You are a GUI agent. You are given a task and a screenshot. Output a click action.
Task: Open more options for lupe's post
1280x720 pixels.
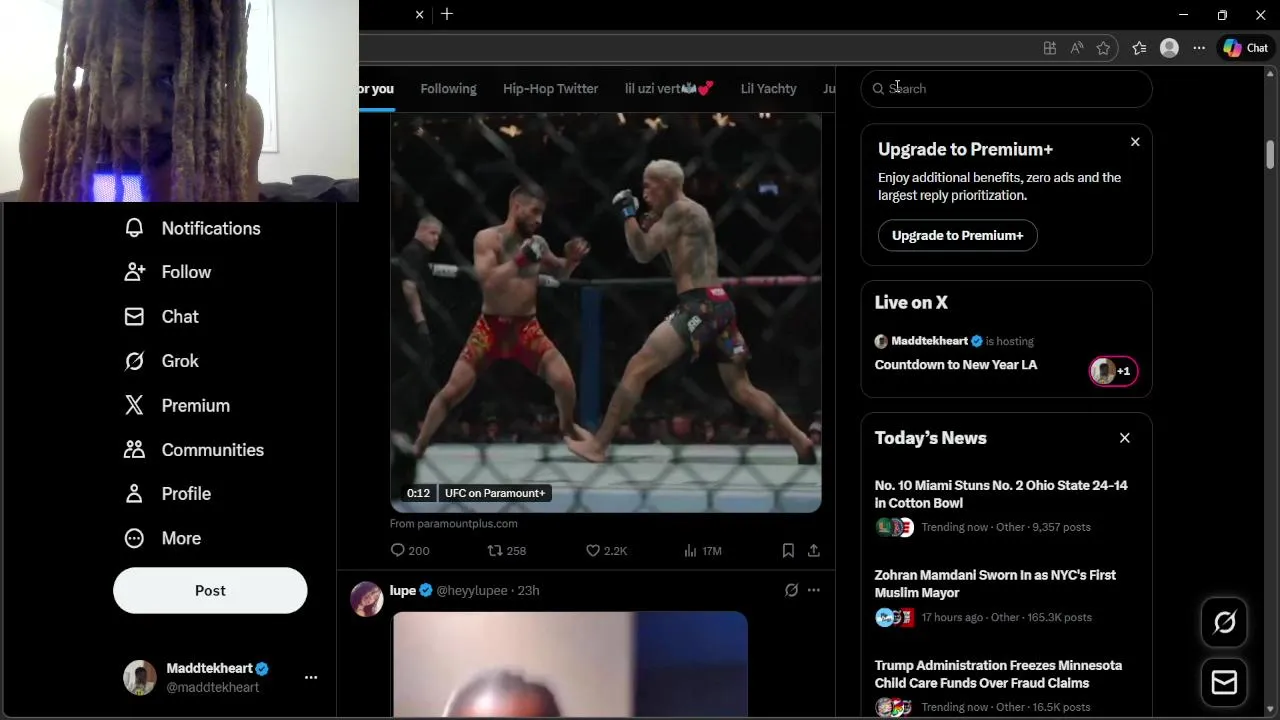814,590
